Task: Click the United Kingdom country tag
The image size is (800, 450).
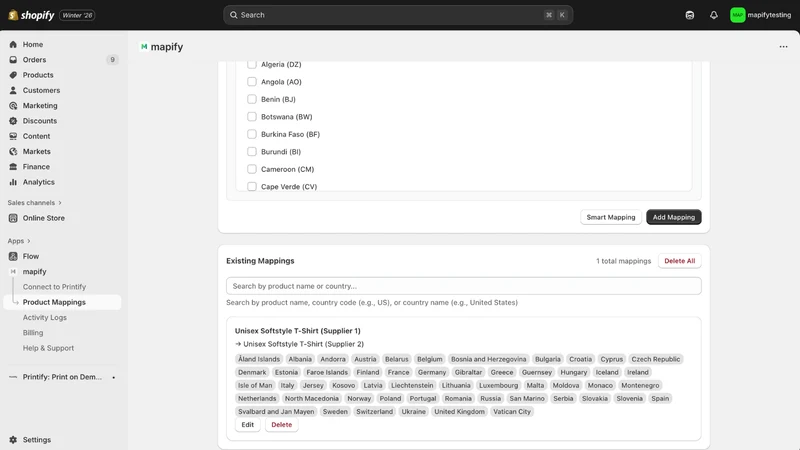Action: (x=459, y=412)
